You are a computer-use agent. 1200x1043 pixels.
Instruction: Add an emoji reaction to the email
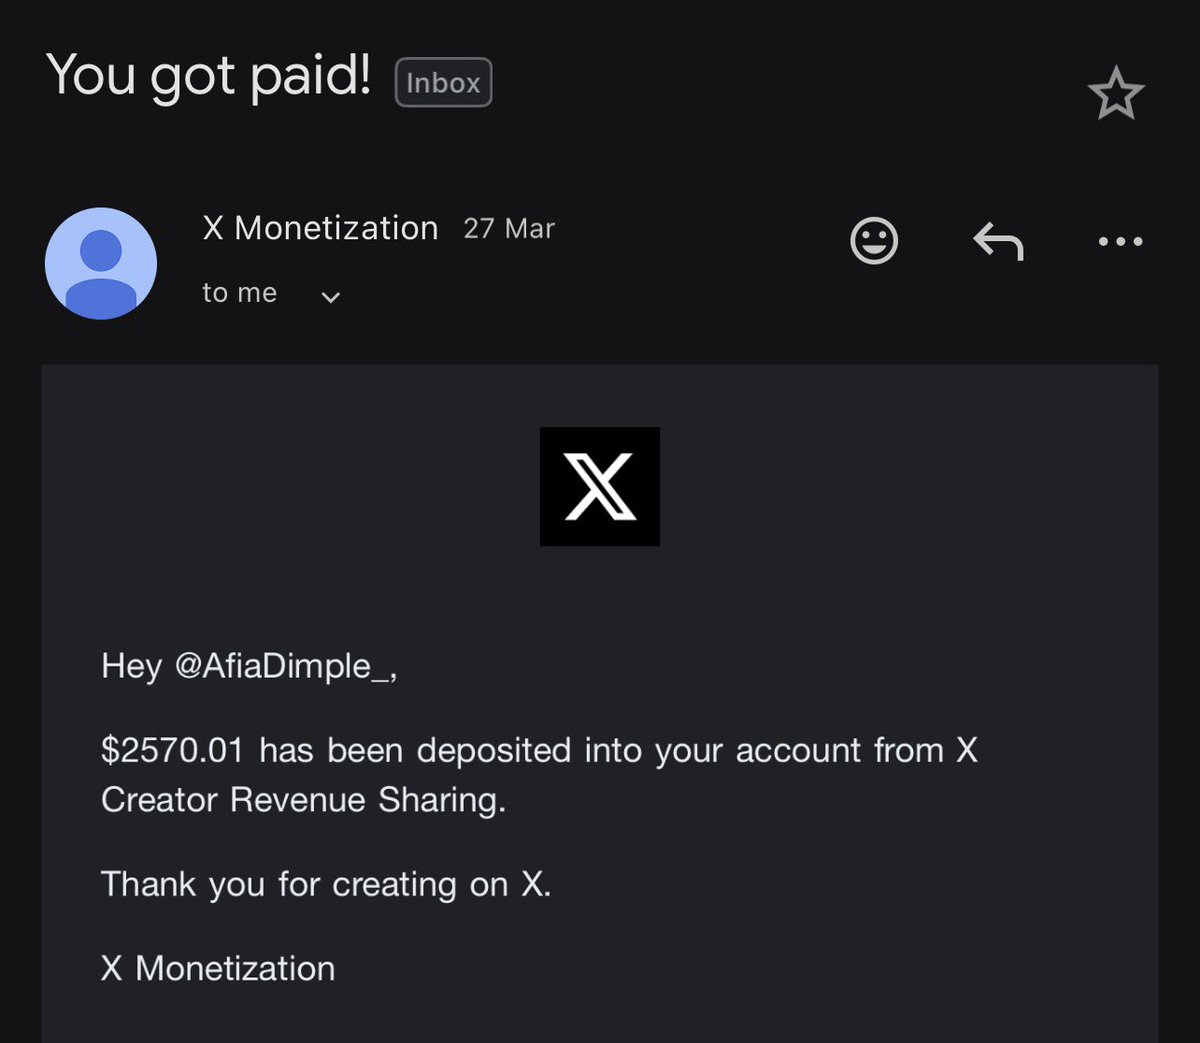coord(874,241)
